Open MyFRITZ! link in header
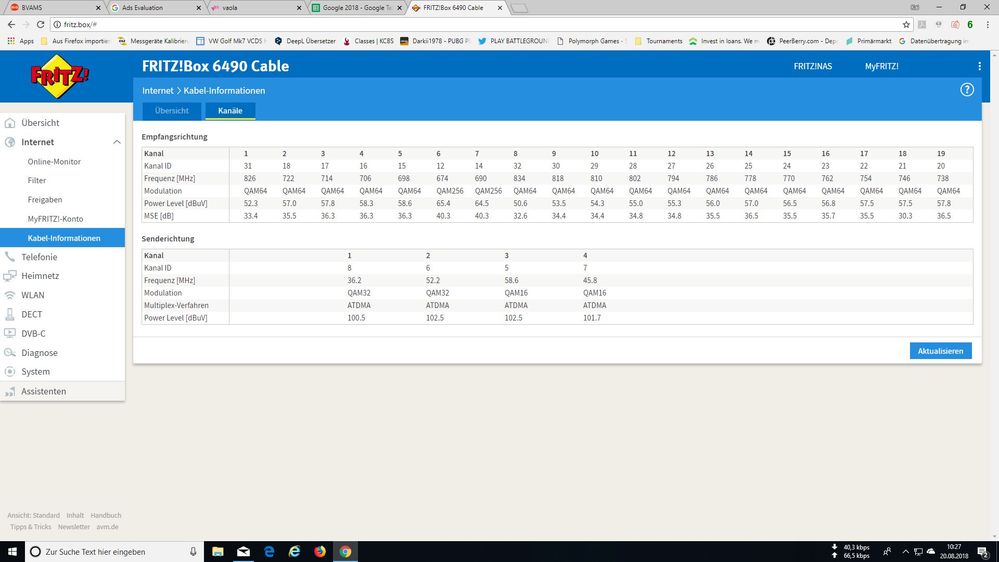 click(881, 66)
